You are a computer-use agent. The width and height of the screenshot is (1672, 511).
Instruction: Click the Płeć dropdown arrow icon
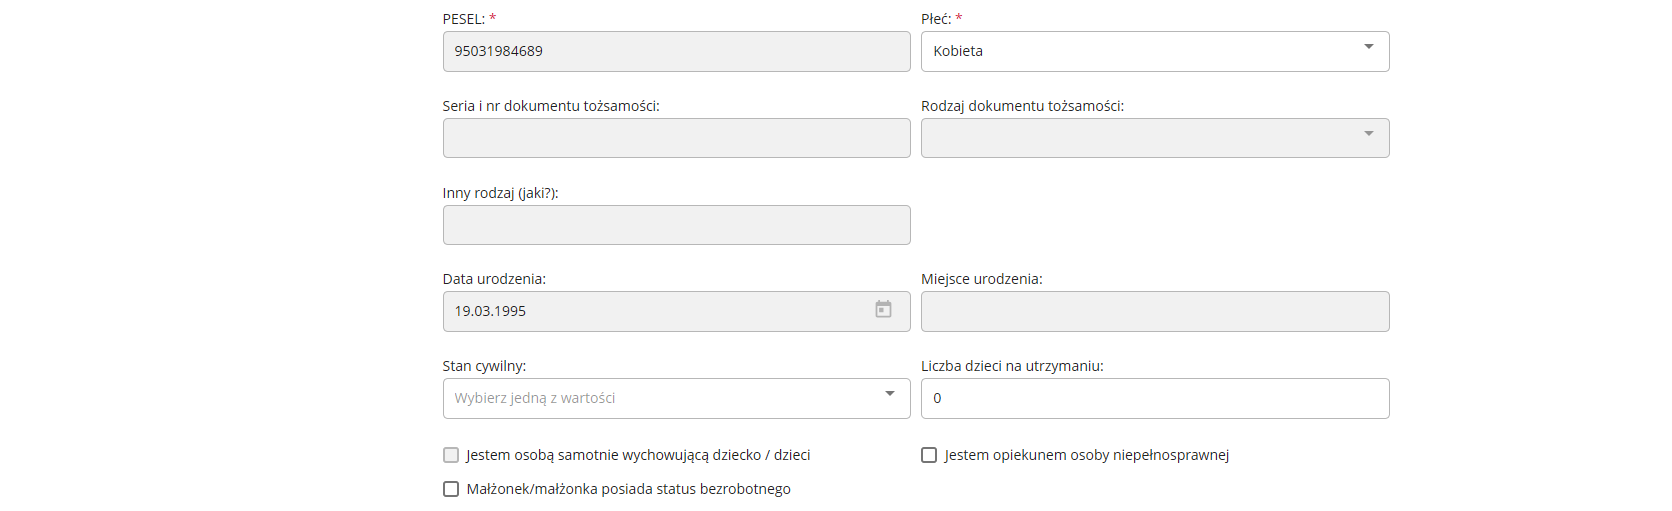pyautogui.click(x=1368, y=47)
